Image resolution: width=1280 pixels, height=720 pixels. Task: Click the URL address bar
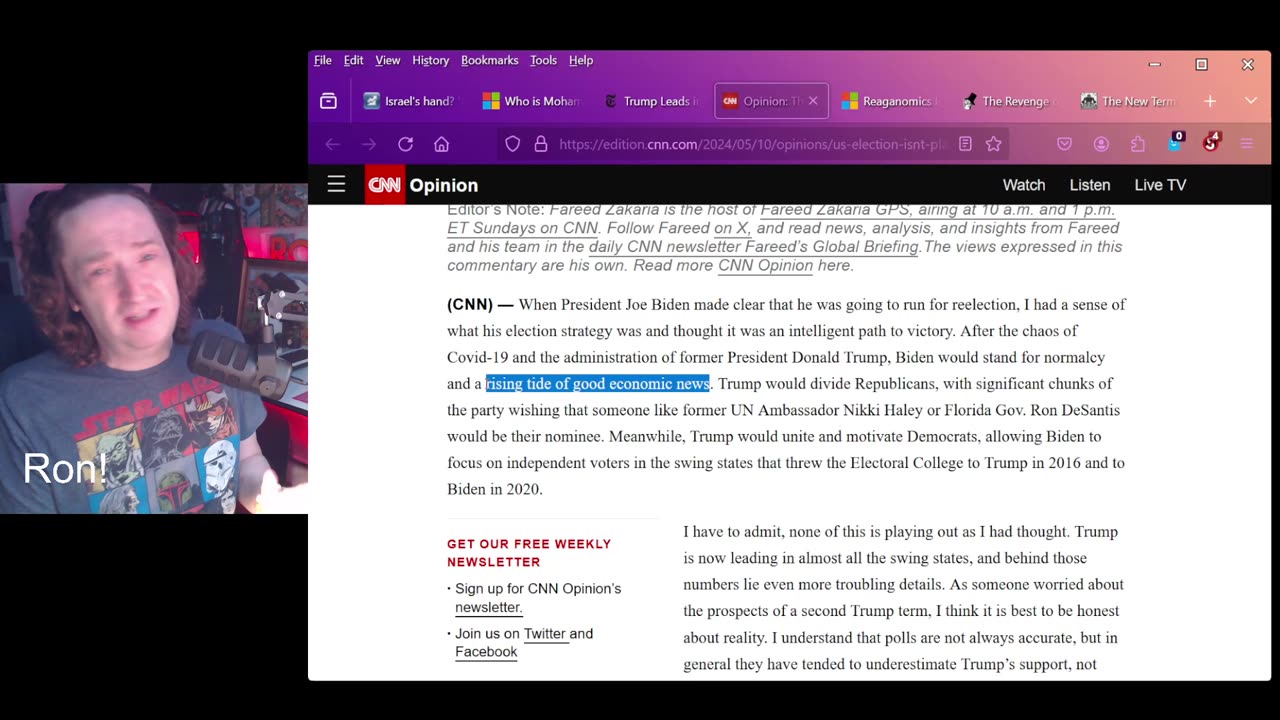click(x=751, y=144)
